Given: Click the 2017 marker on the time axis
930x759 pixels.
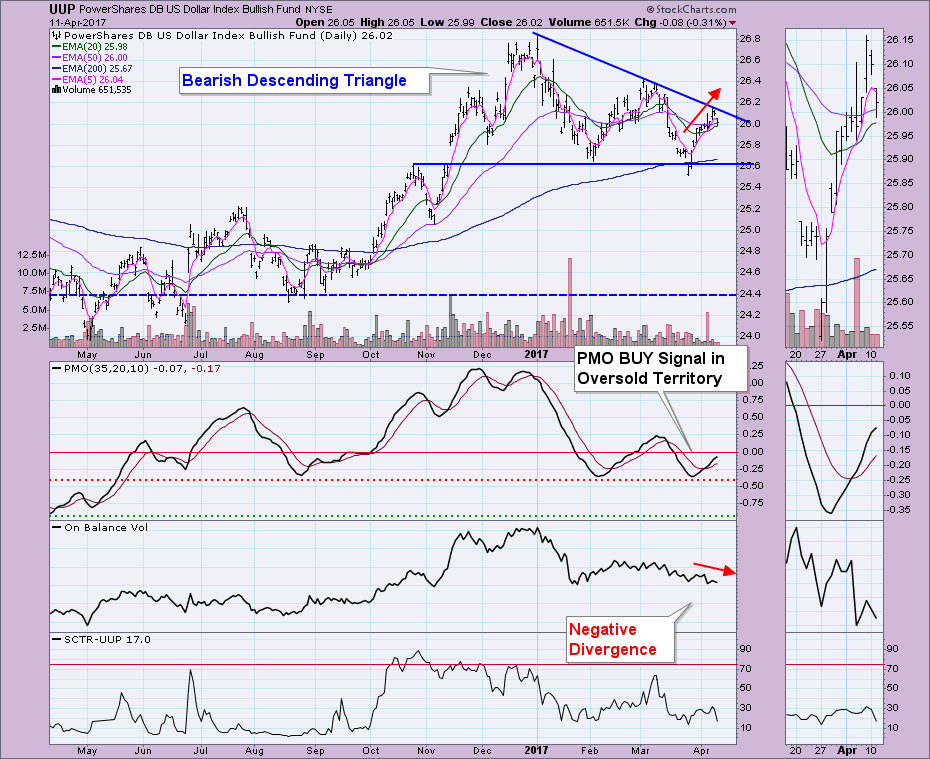Looking at the screenshot, I should click(537, 352).
